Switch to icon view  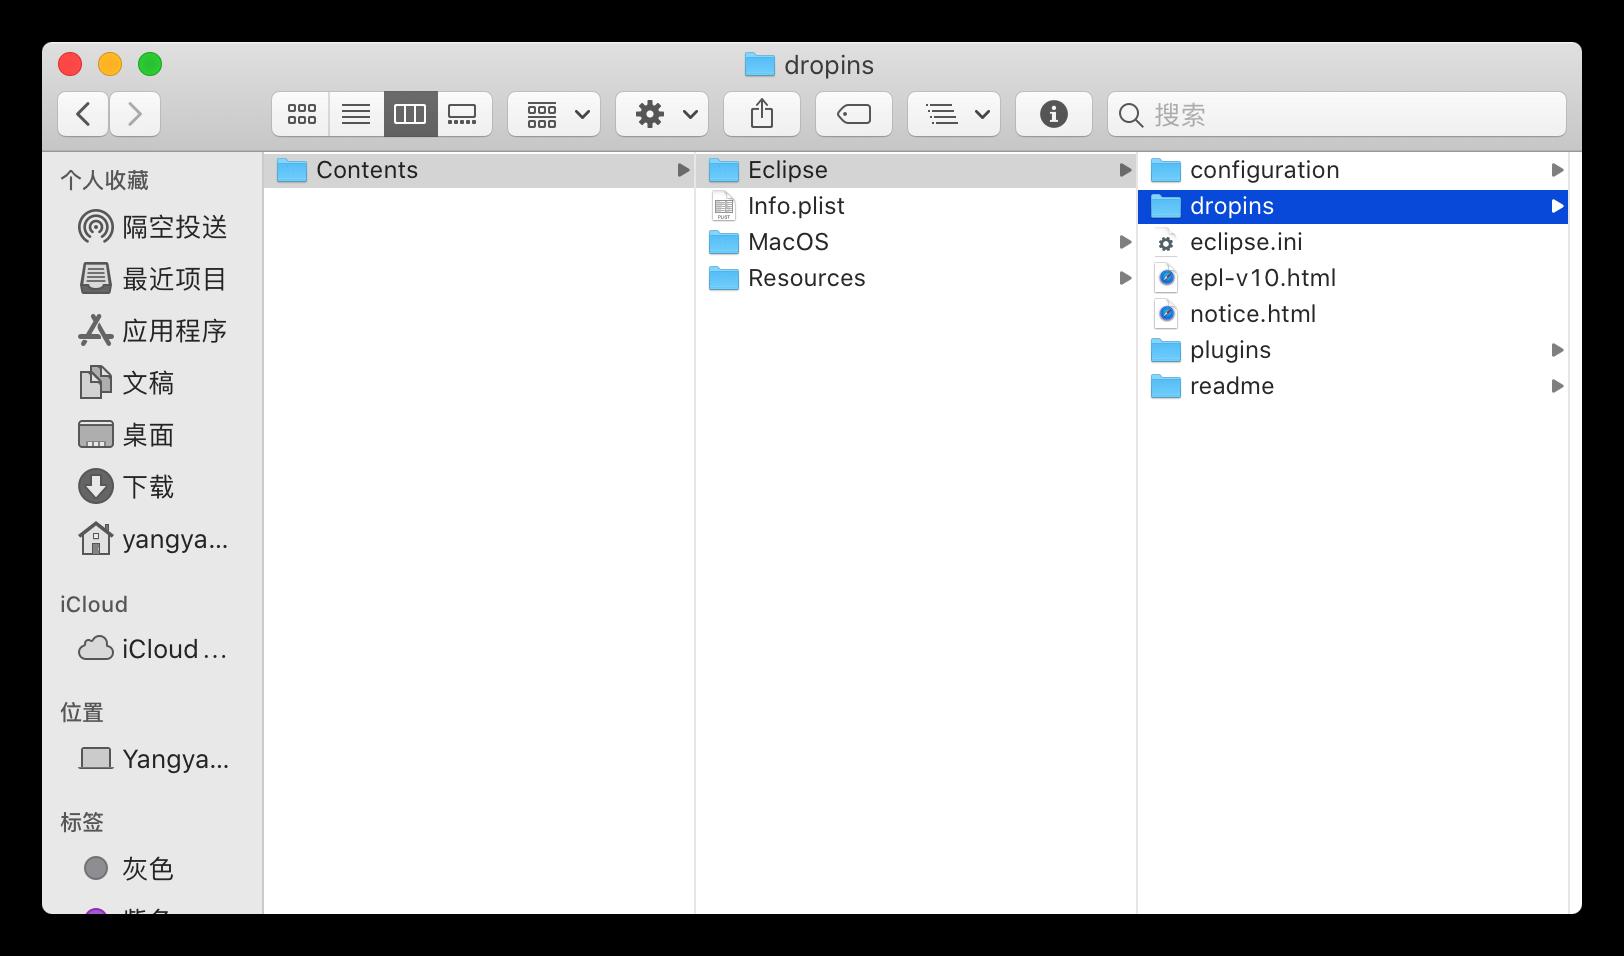(x=301, y=114)
